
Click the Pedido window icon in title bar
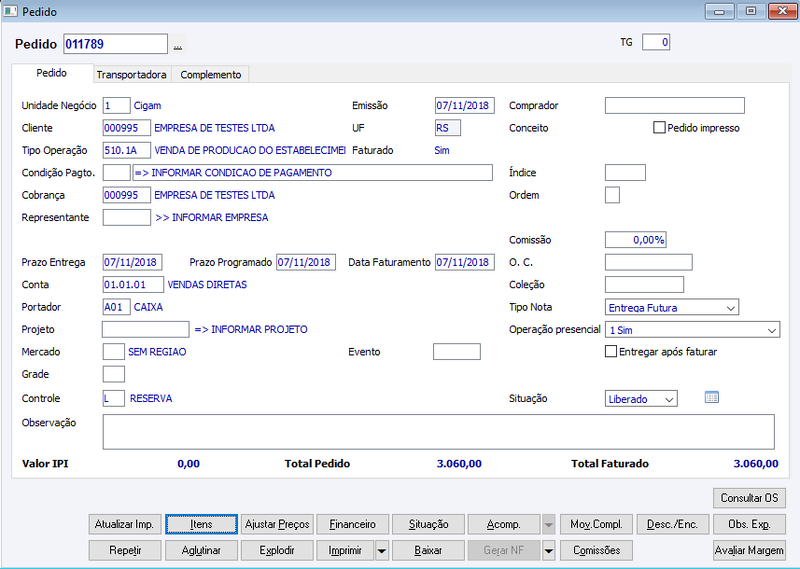[x=10, y=11]
